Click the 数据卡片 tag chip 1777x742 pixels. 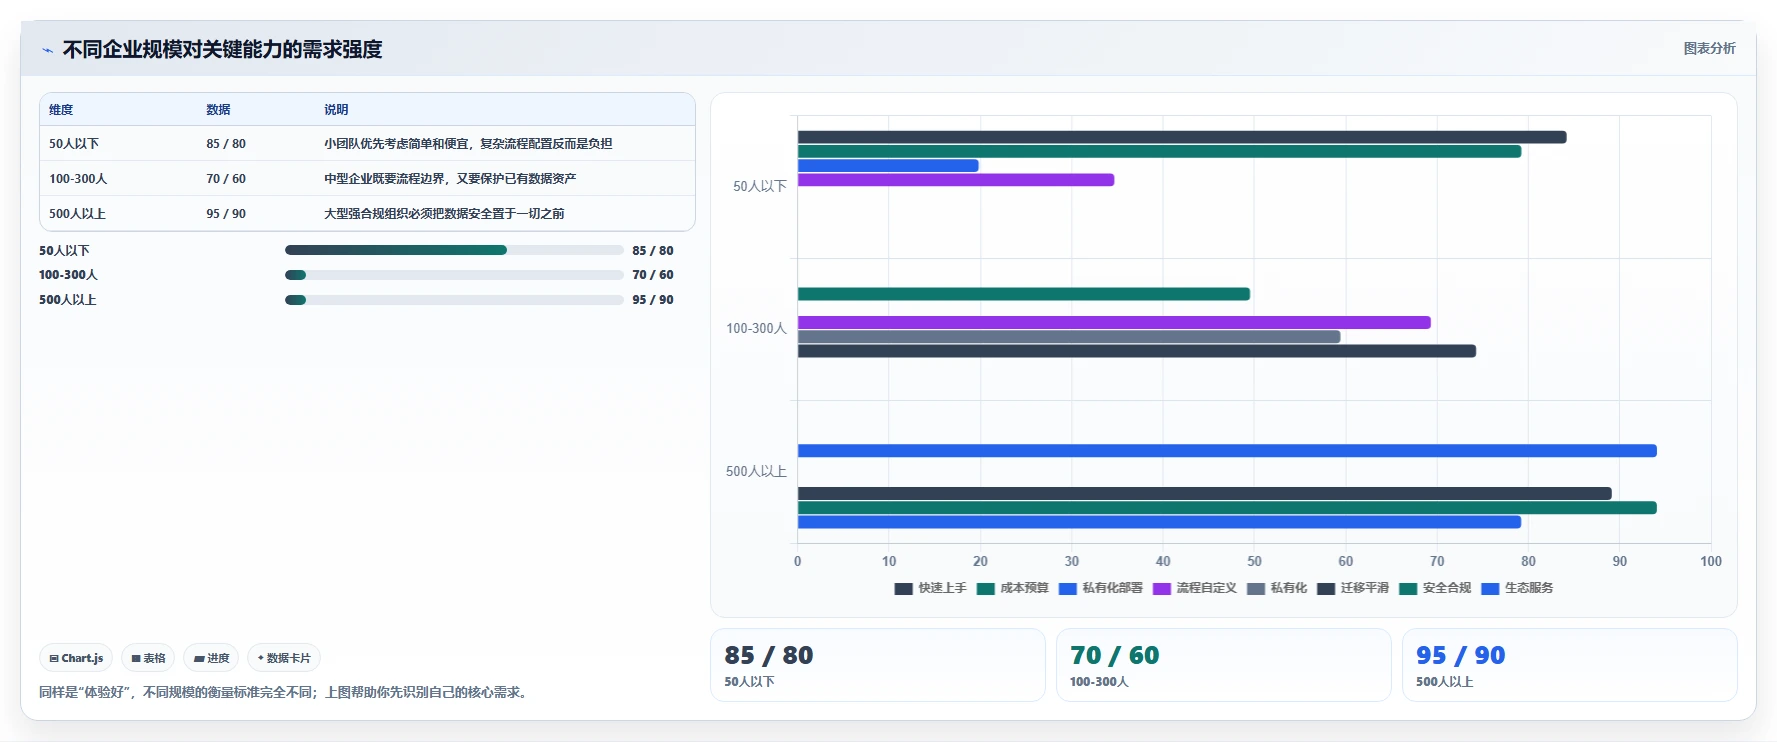click(x=284, y=658)
